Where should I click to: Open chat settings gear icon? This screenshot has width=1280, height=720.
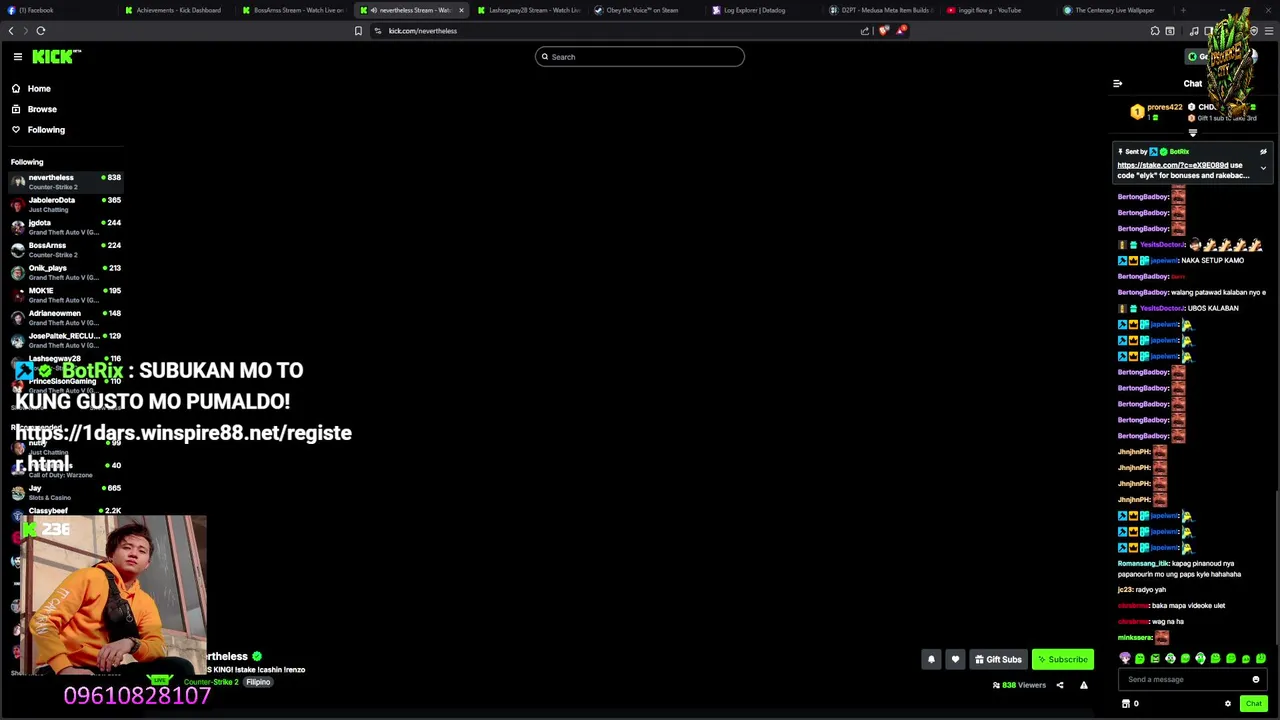[x=1228, y=704]
